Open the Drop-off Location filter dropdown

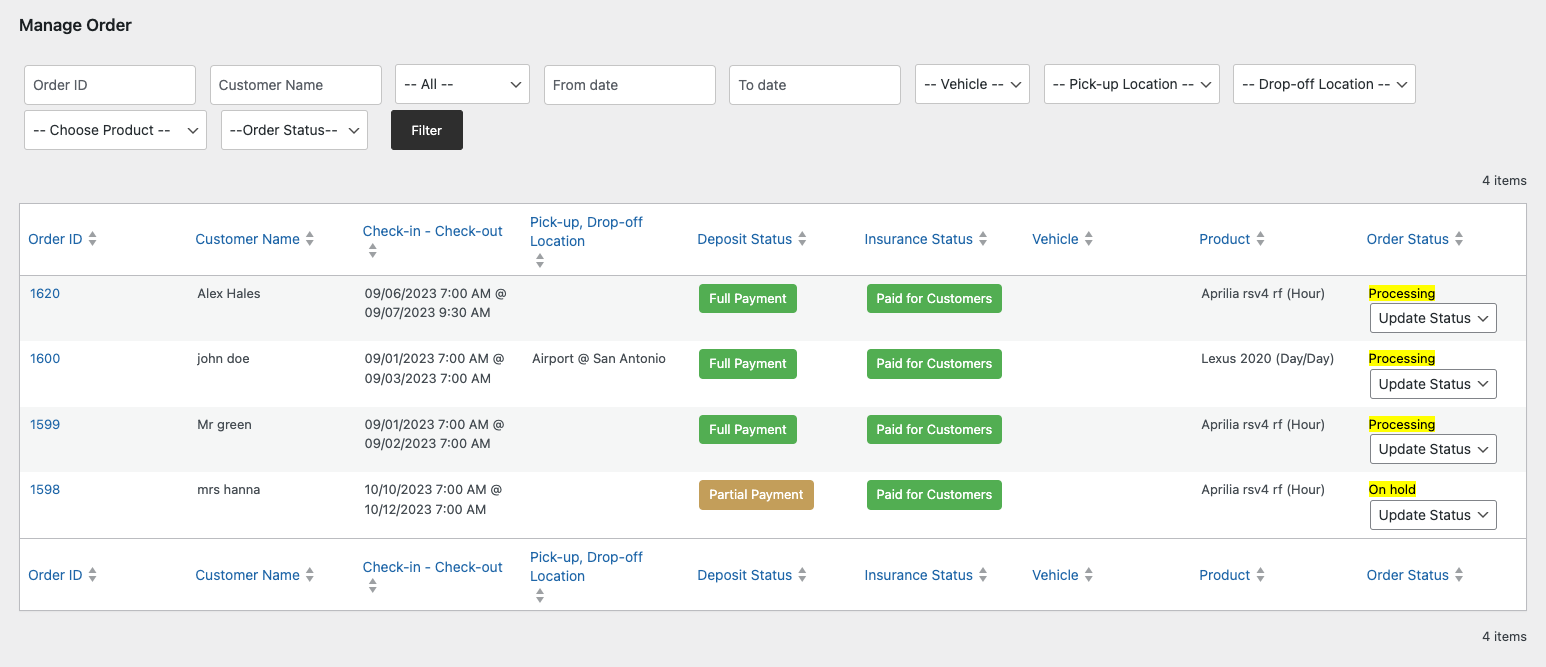coord(1323,84)
